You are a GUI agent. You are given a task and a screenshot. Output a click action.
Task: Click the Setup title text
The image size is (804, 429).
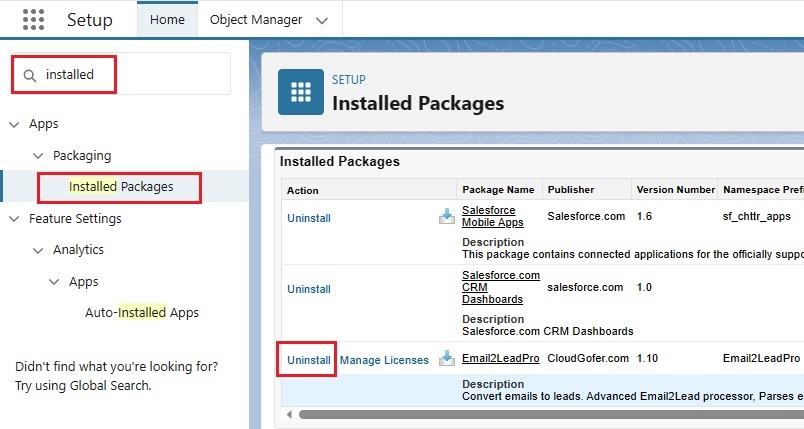pos(90,19)
